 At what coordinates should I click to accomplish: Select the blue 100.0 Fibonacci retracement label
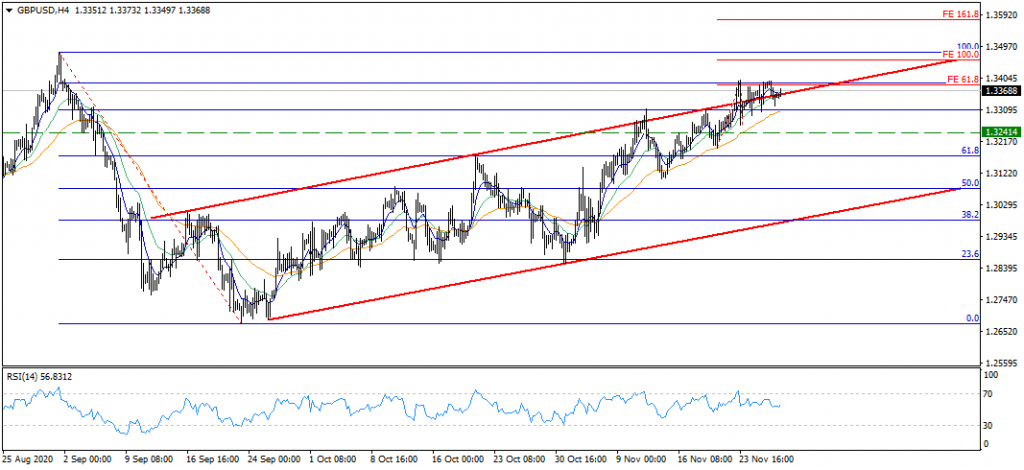967,47
